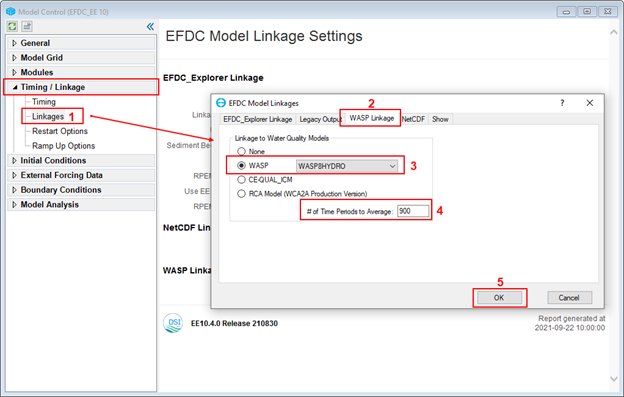Confirm settings with the OK button
The image size is (624, 397).
499,298
